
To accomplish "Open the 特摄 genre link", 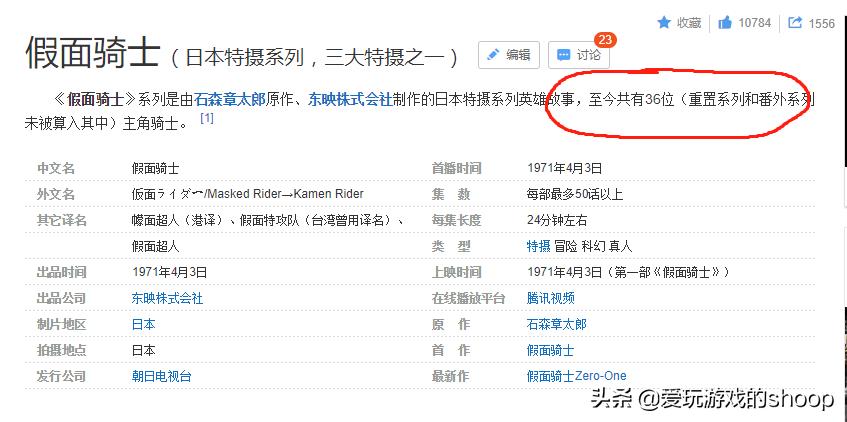I will tap(538, 246).
